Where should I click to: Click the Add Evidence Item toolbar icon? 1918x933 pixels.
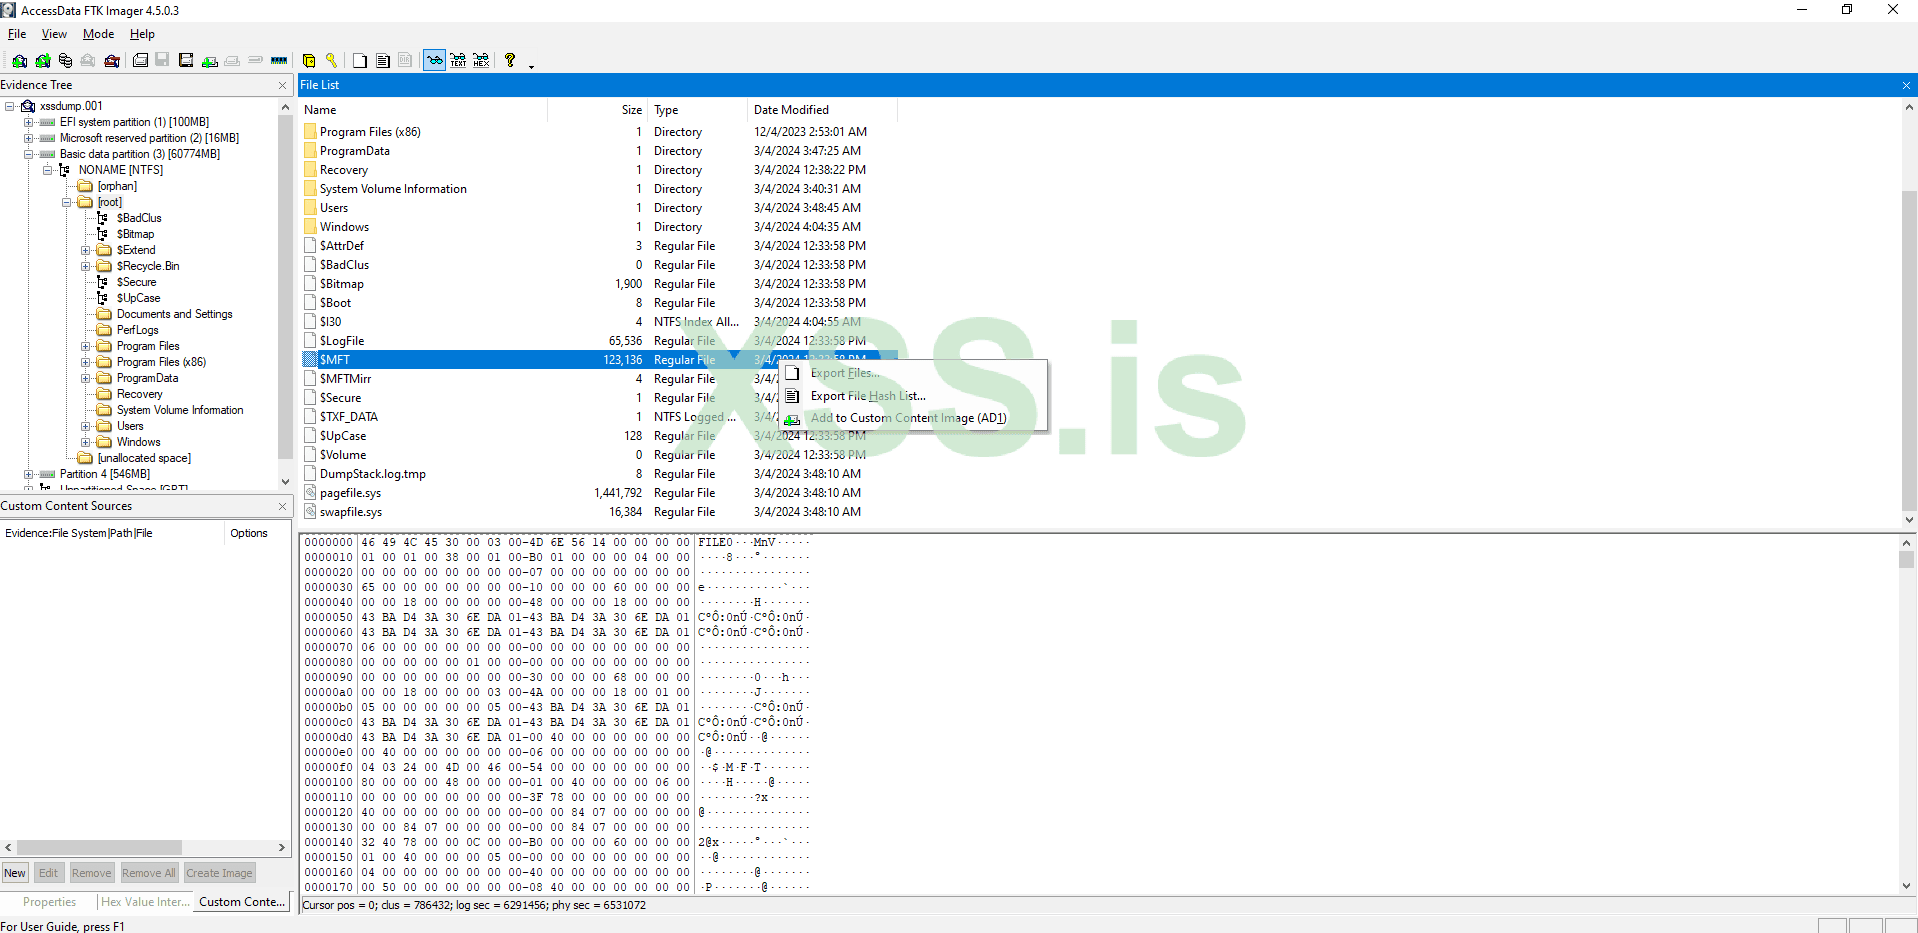tap(19, 61)
